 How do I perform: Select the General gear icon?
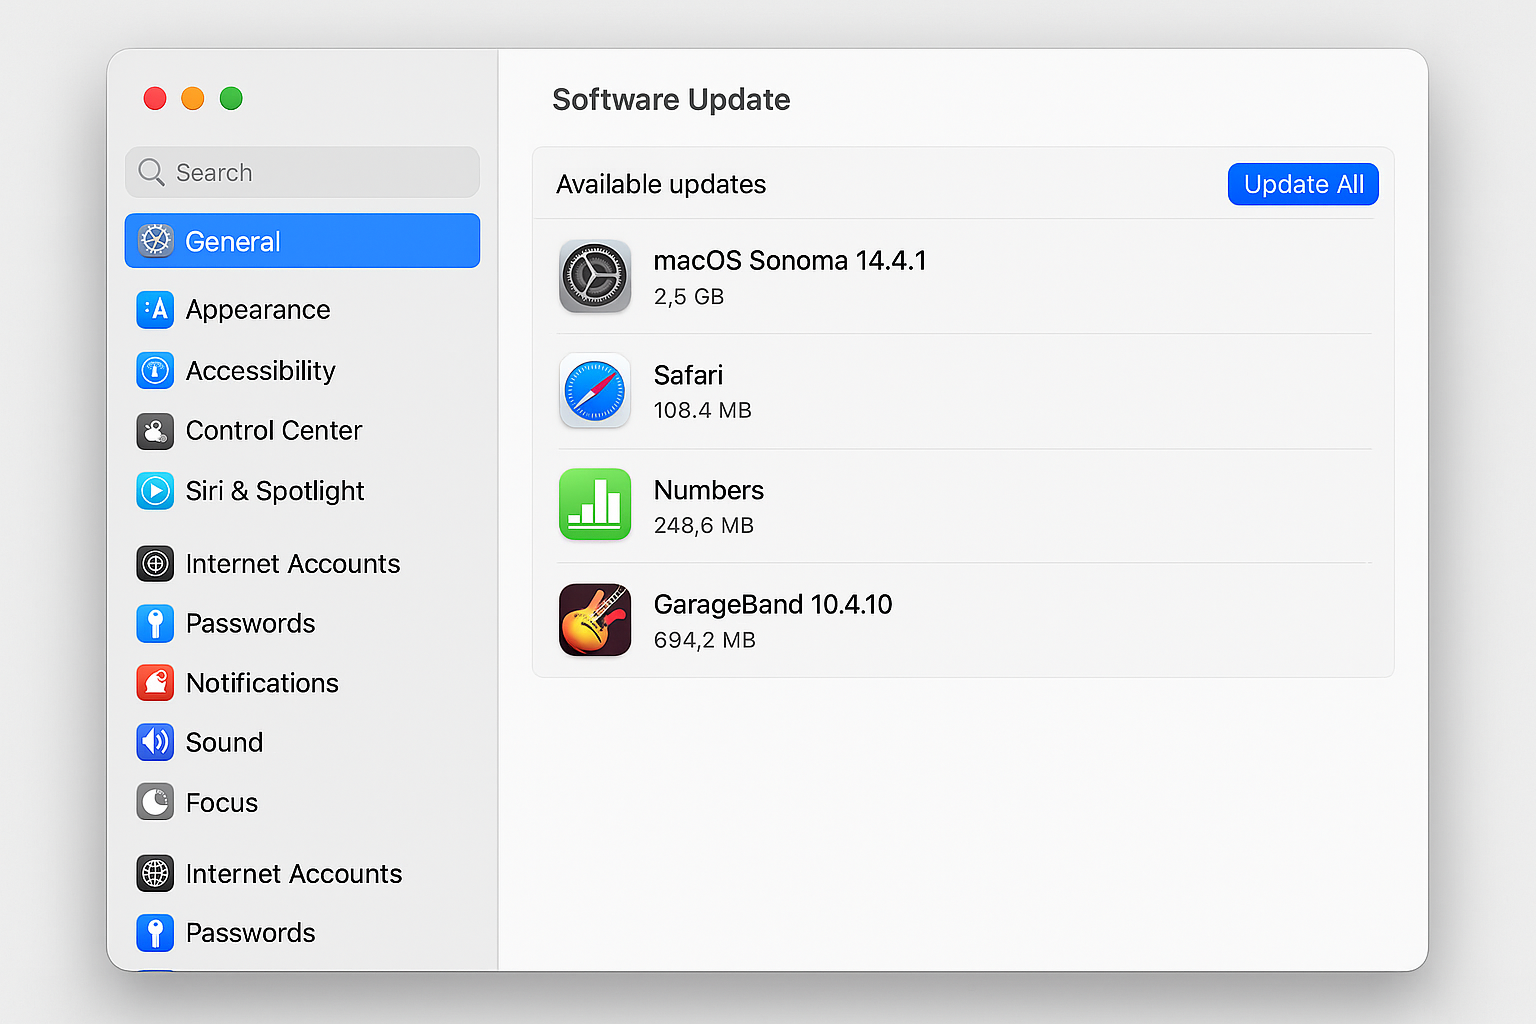[x=155, y=241]
